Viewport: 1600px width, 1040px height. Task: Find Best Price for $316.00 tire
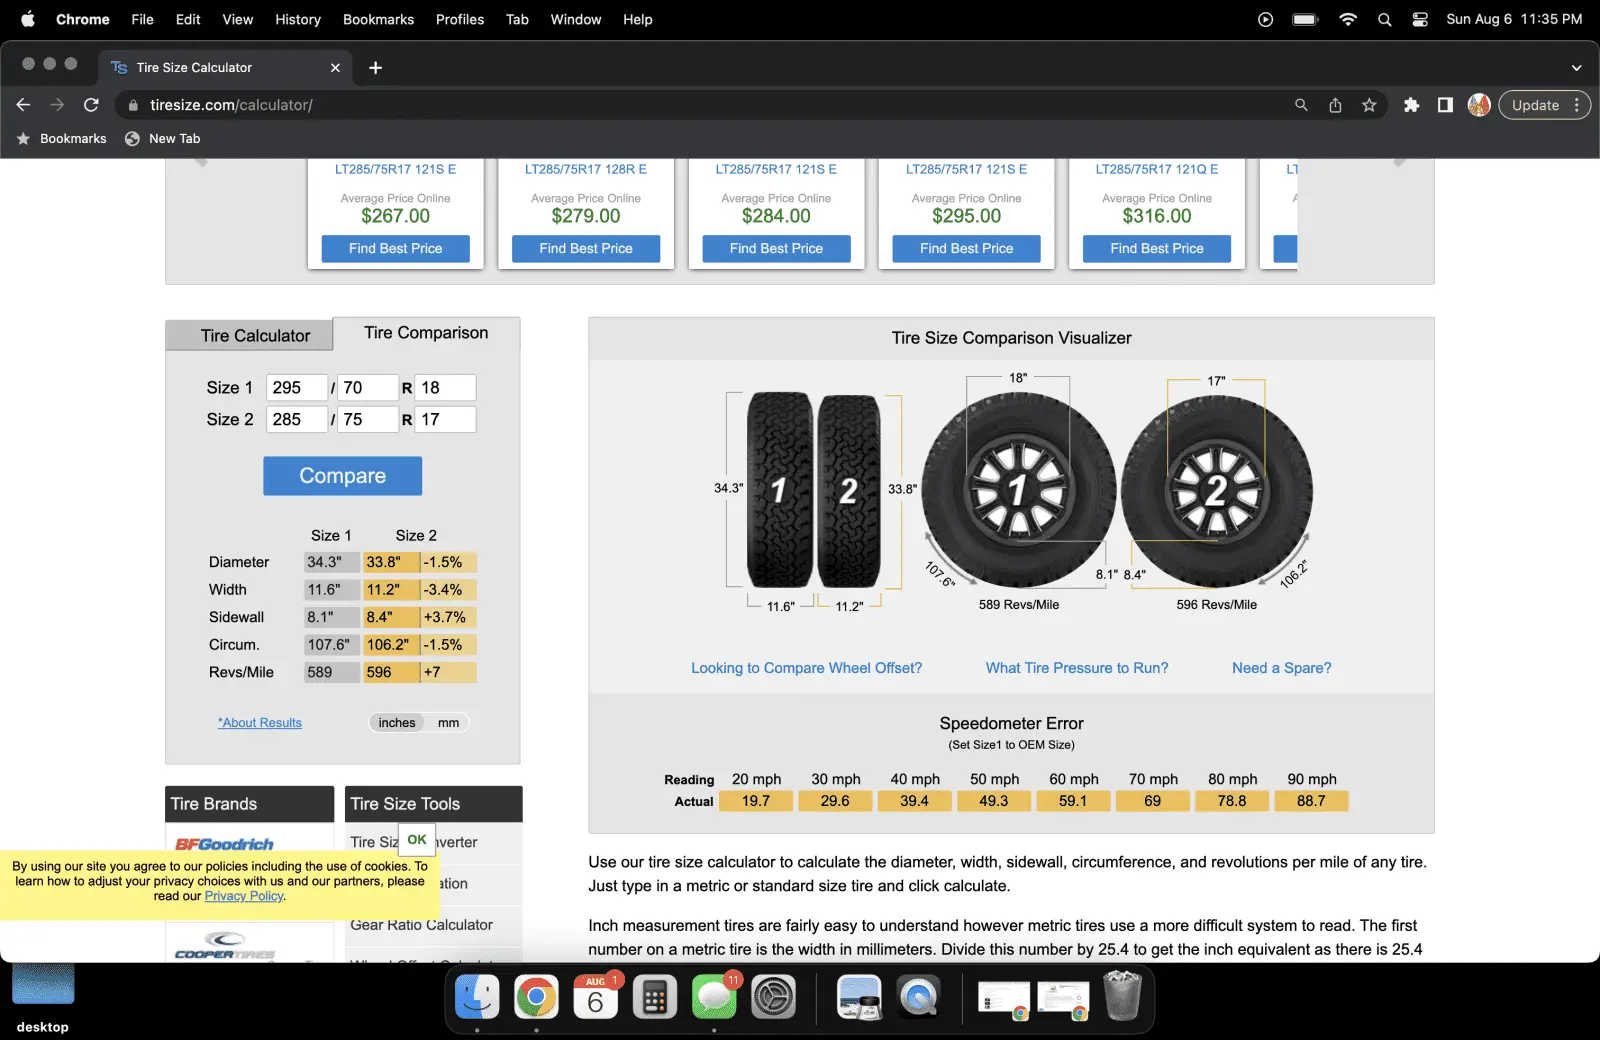click(1157, 249)
